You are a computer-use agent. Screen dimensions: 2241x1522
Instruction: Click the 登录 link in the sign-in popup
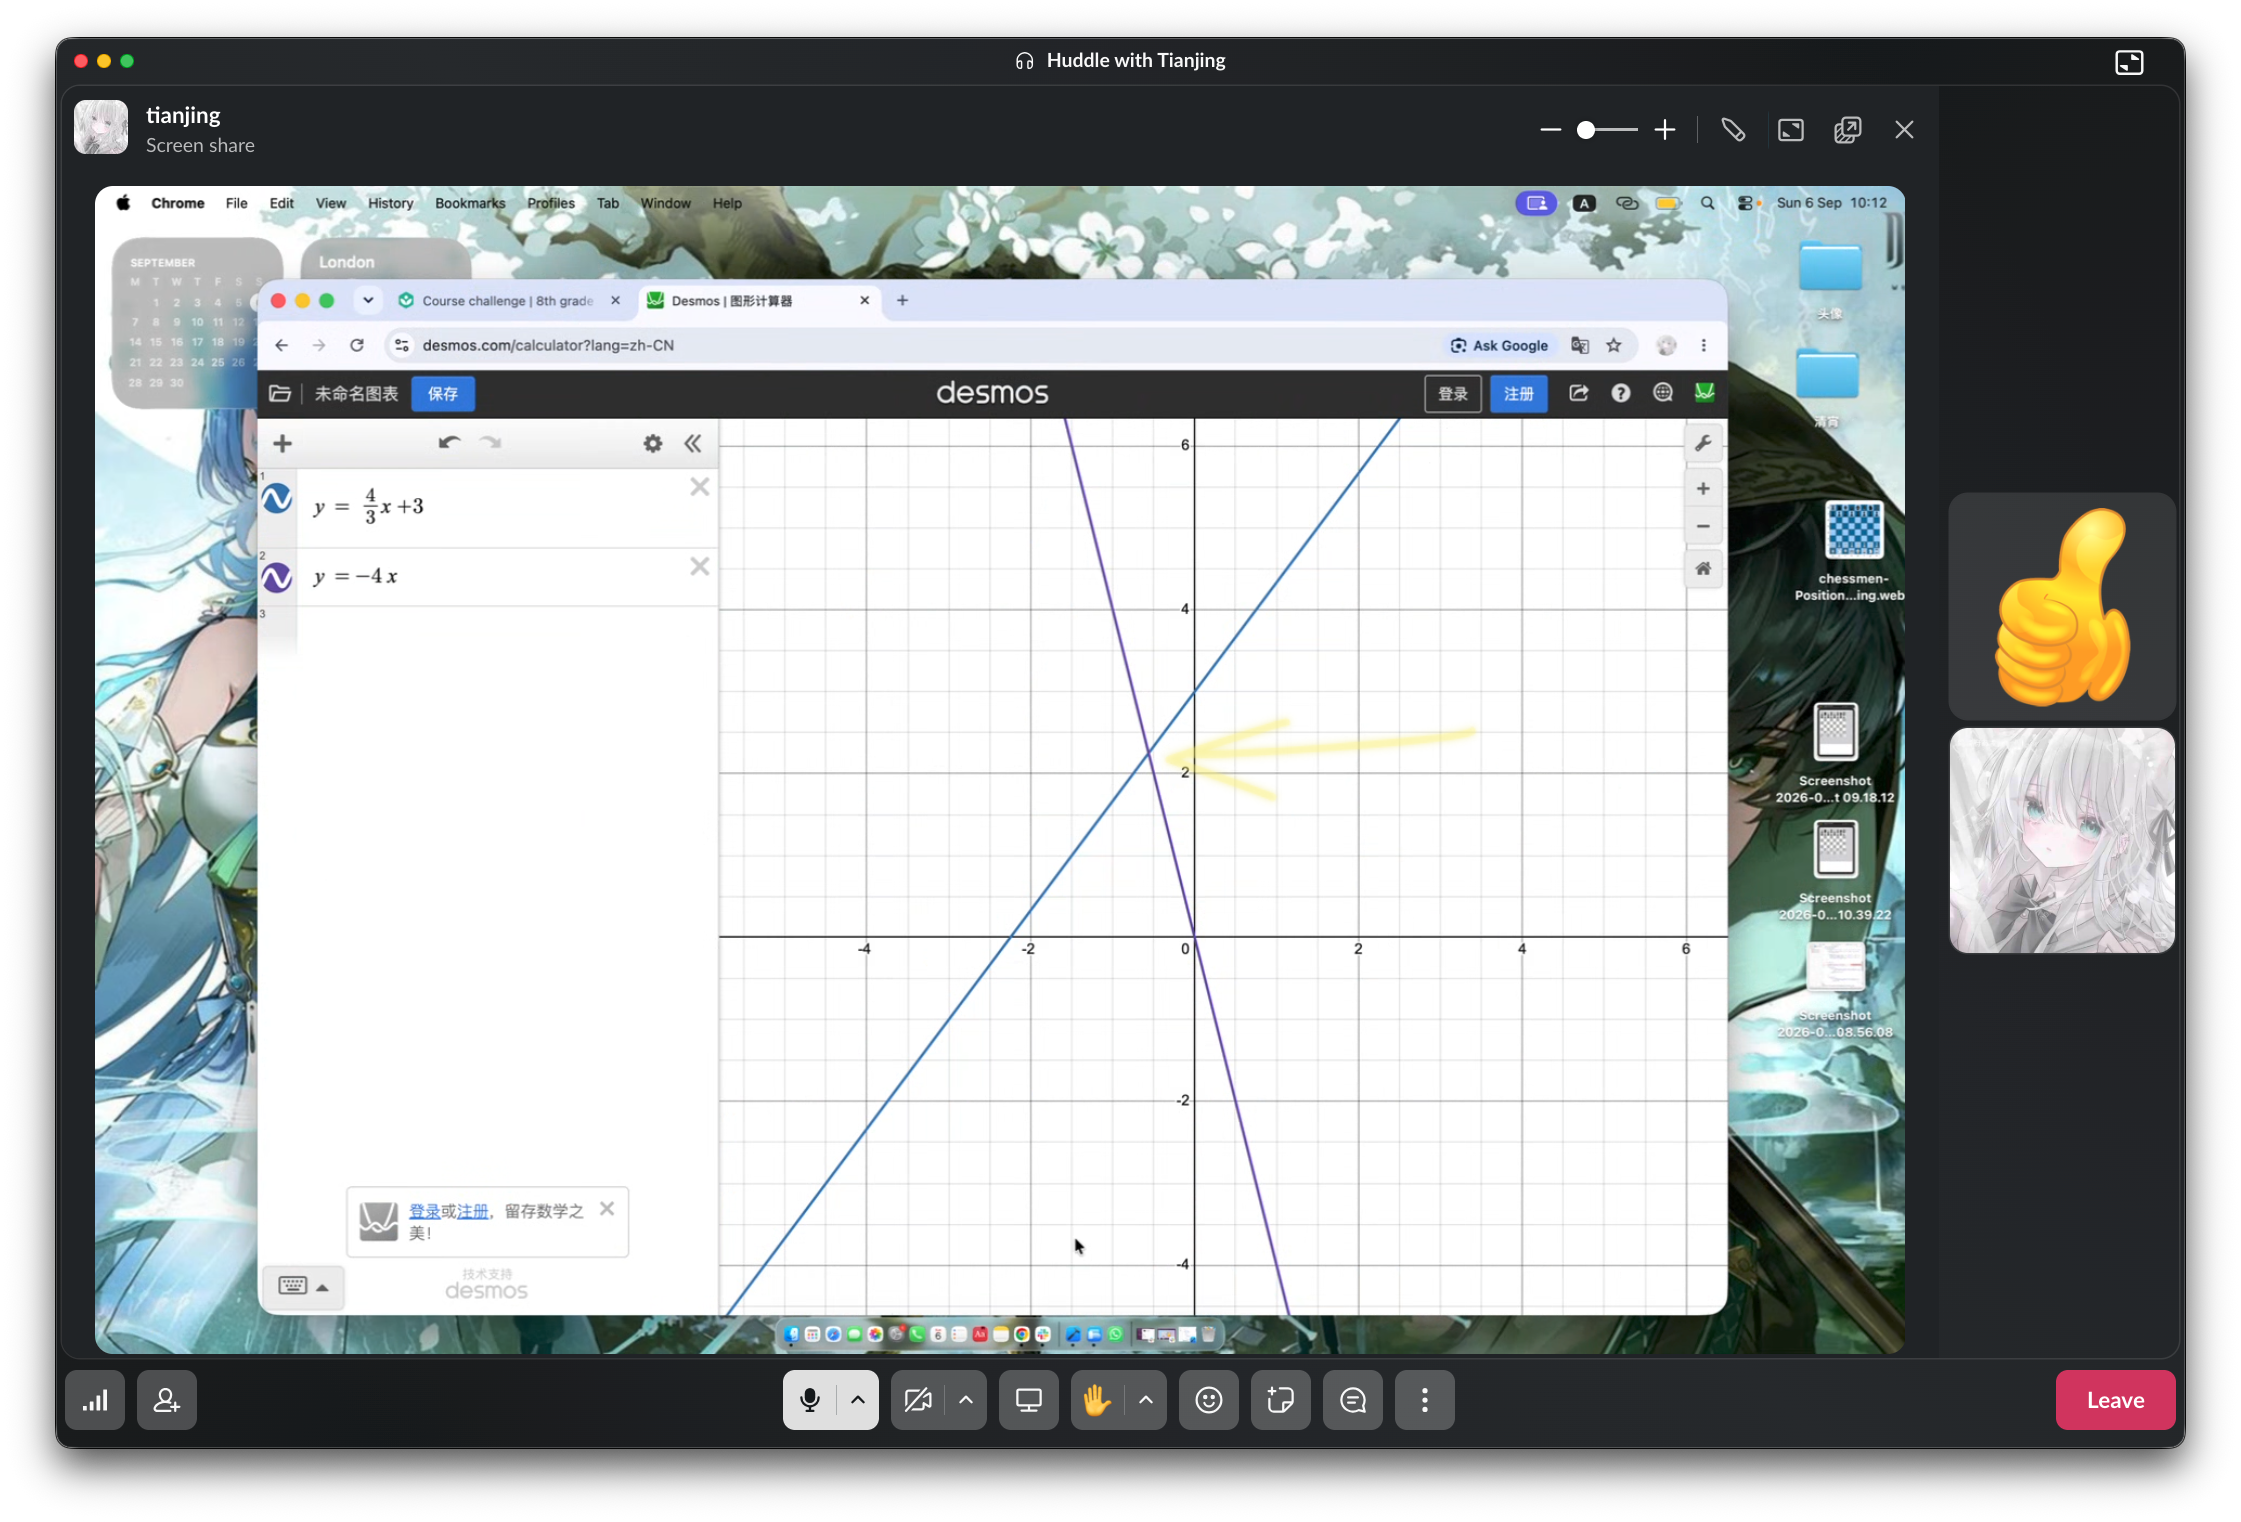[x=425, y=1211]
